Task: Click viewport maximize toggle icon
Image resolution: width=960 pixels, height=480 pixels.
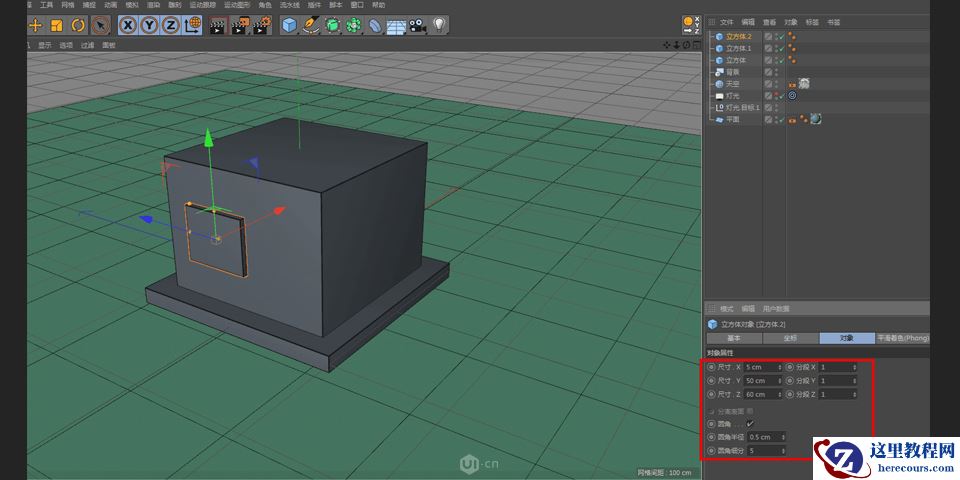Action: 696,45
